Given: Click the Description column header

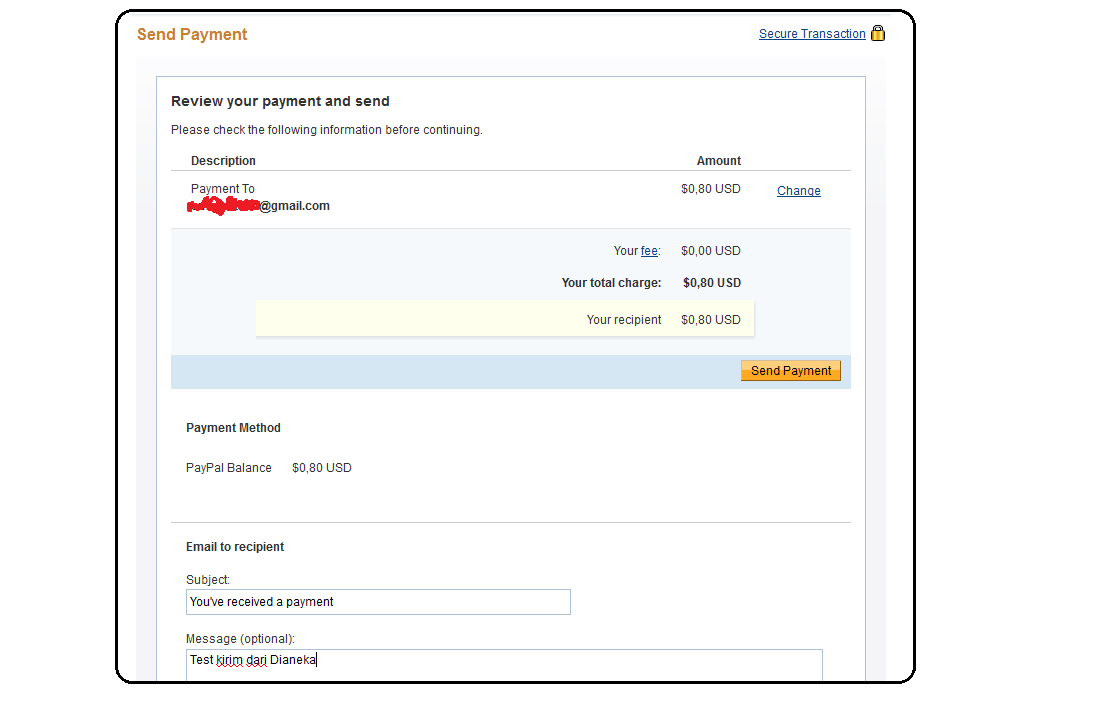Looking at the screenshot, I should 223,161.
